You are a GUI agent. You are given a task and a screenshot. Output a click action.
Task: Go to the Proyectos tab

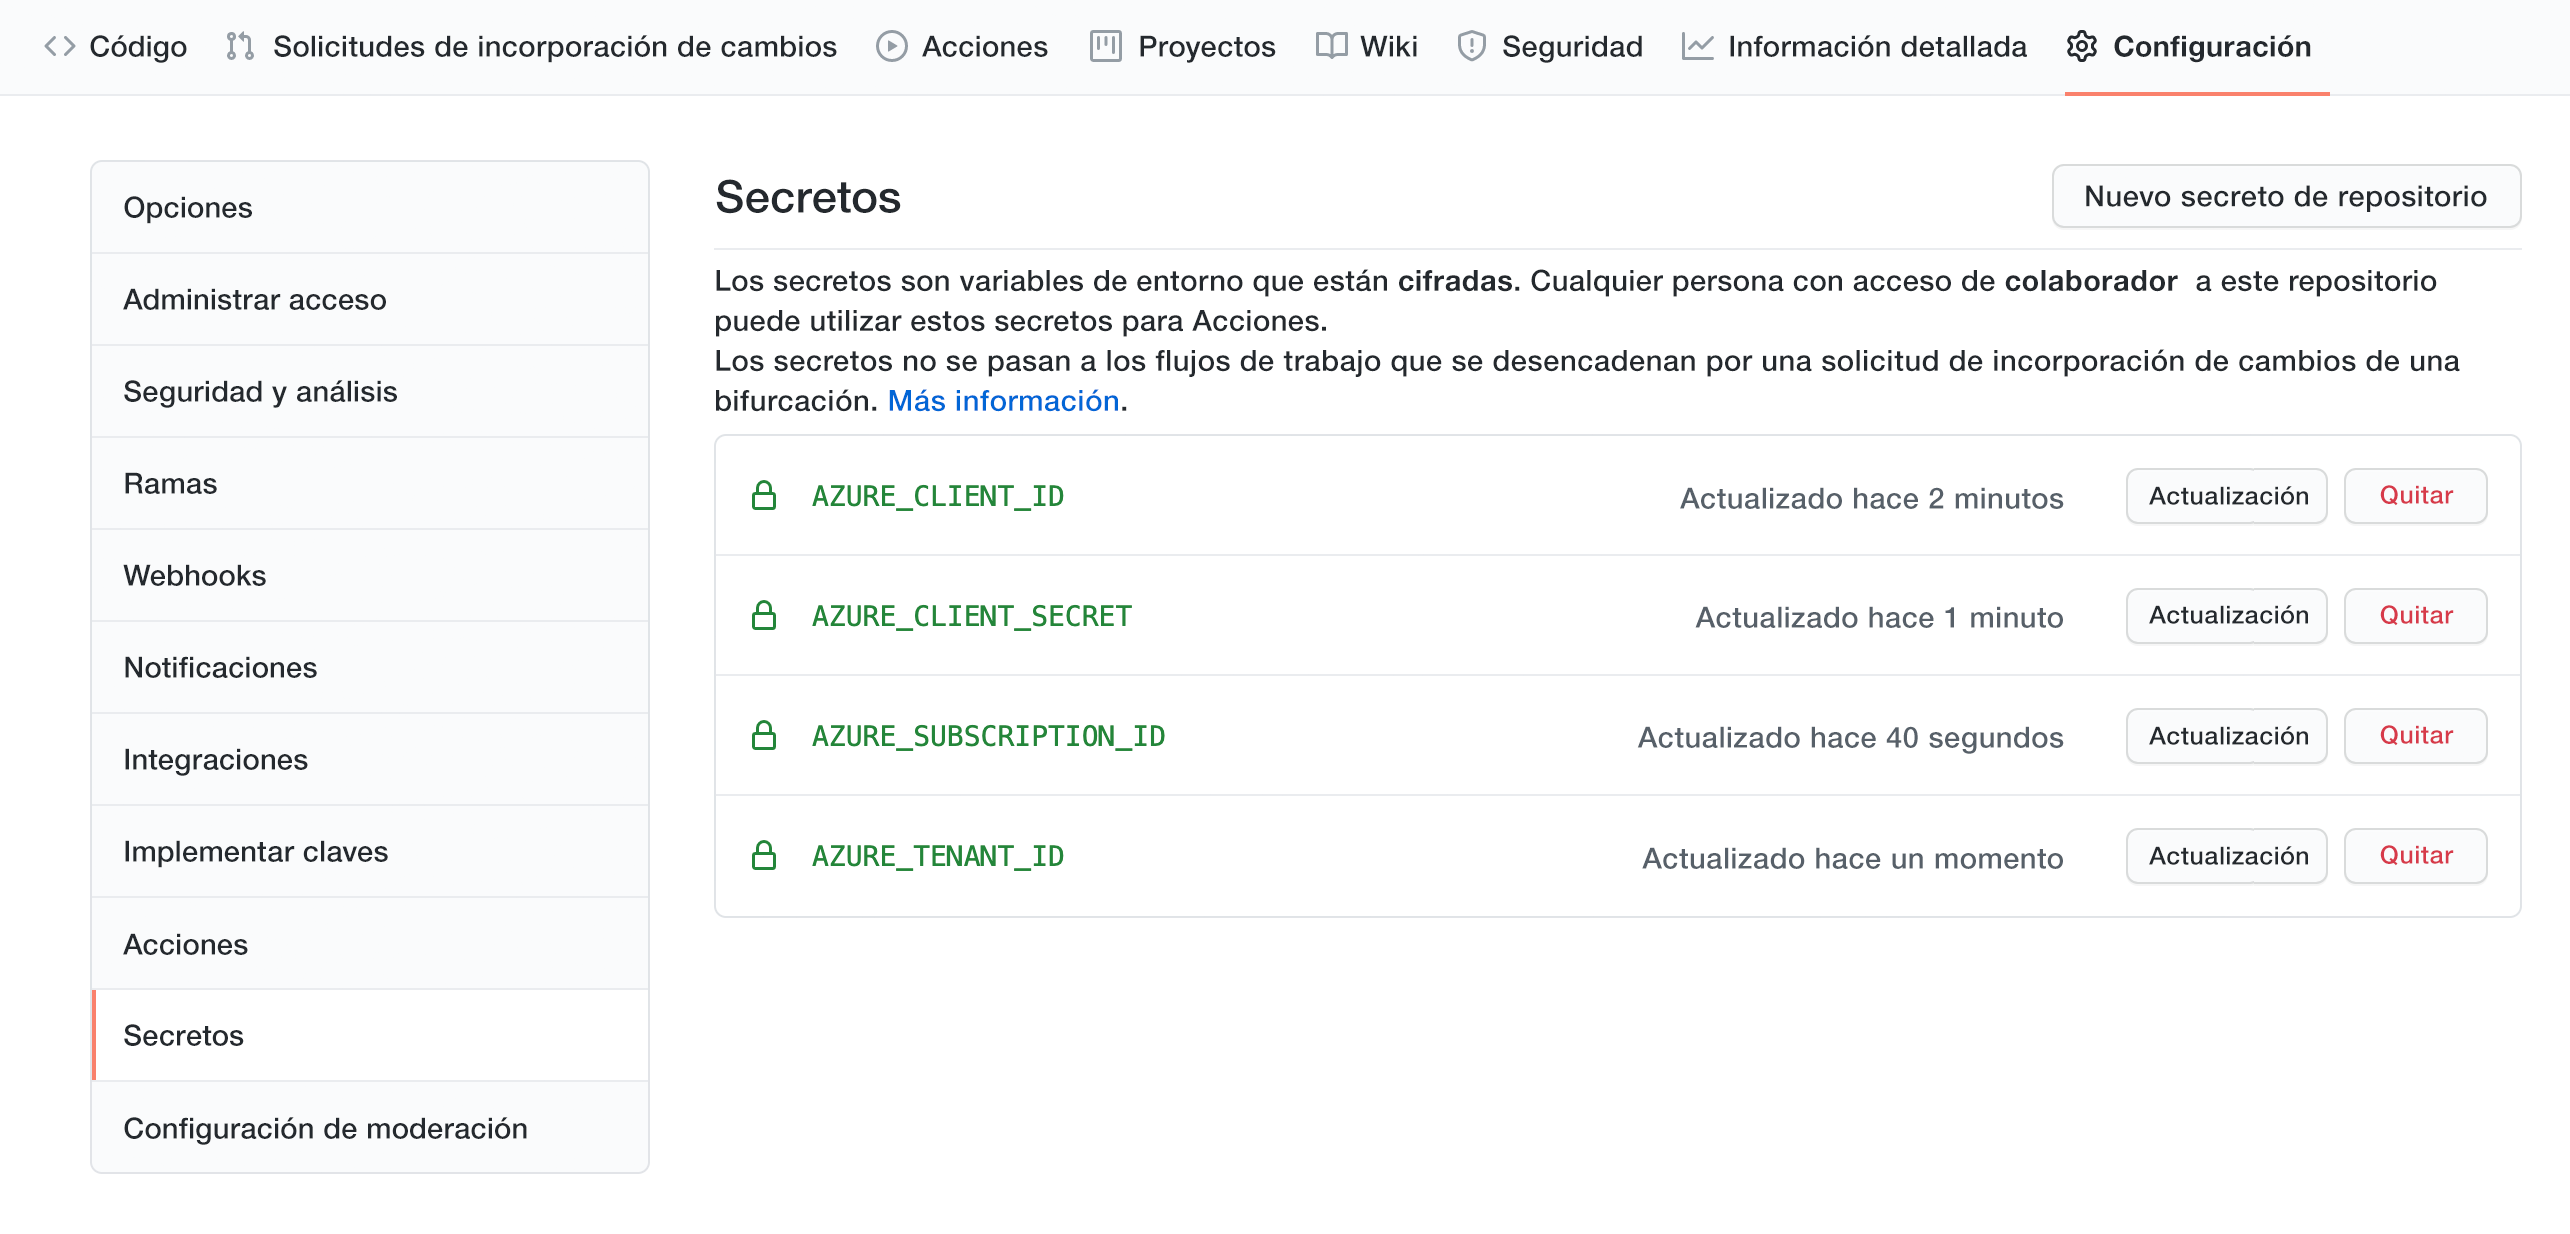[x=1183, y=46]
